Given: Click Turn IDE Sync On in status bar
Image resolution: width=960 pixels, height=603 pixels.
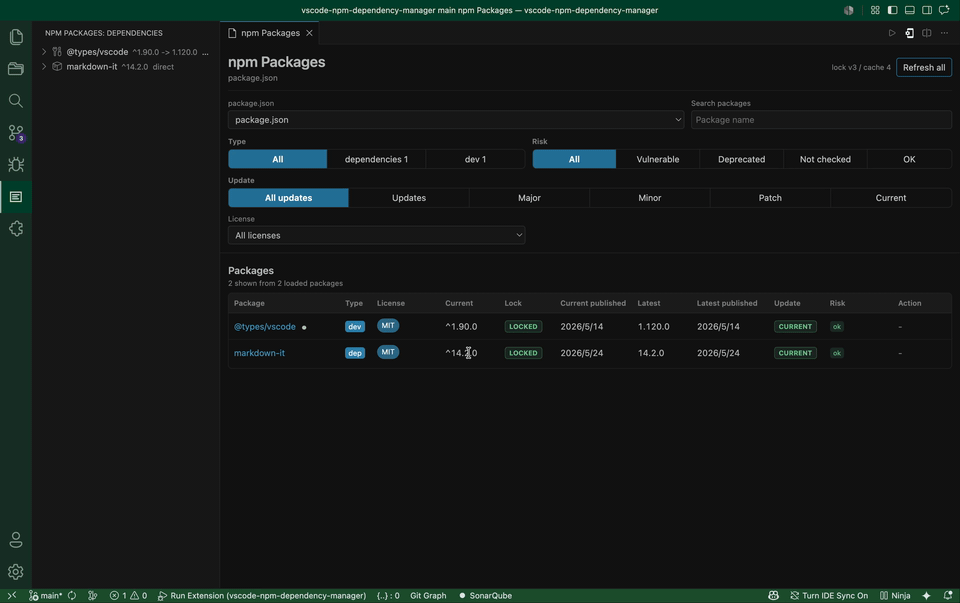Looking at the screenshot, I should click(x=829, y=596).
